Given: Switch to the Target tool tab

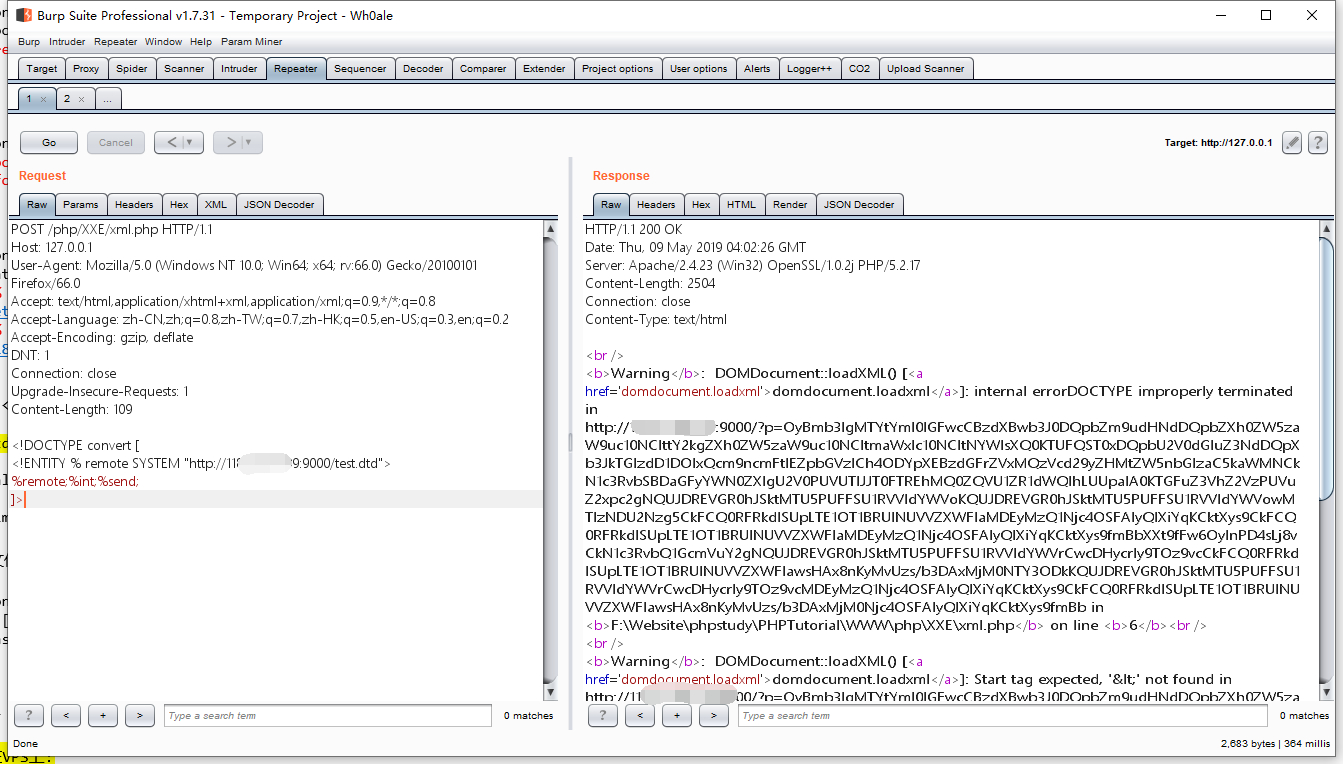Looking at the screenshot, I should coord(42,69).
